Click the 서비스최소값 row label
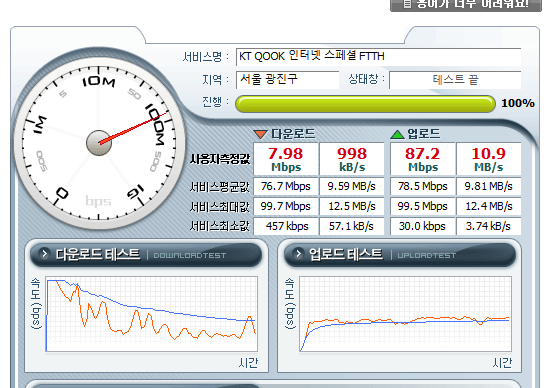This screenshot has height=388, width=550. (220, 226)
